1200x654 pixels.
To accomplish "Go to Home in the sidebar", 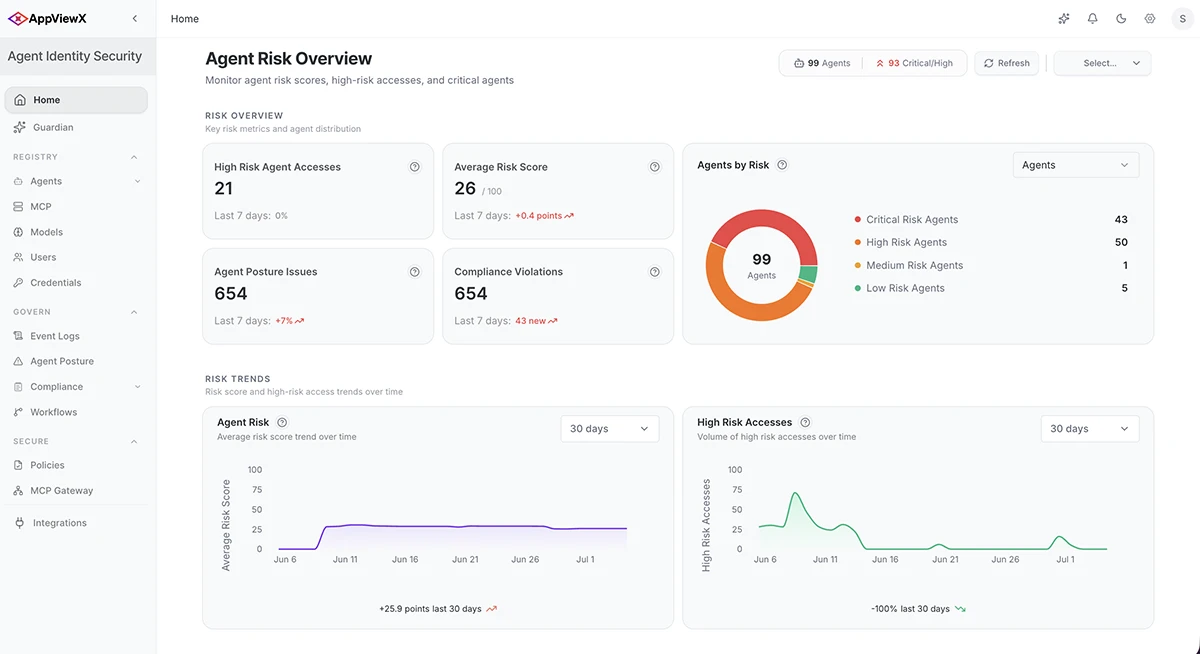I will tap(76, 100).
